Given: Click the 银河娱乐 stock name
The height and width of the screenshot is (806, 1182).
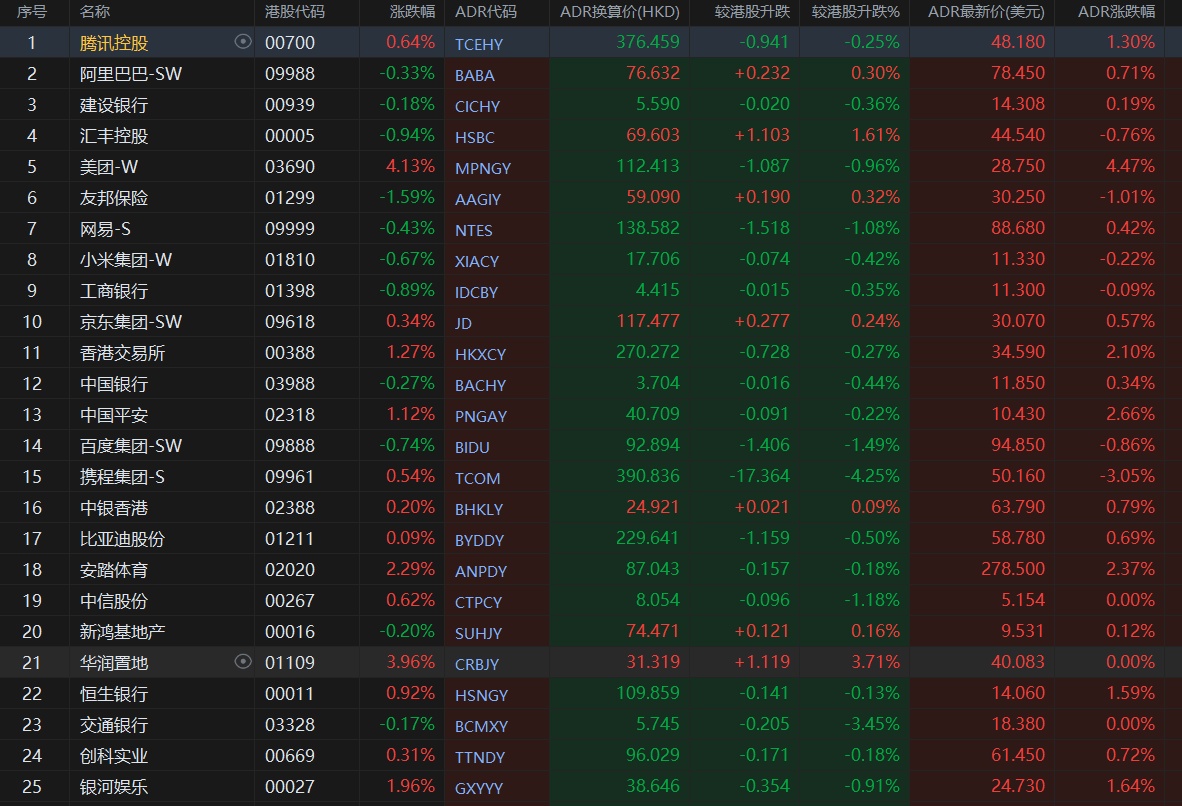Looking at the screenshot, I should [x=114, y=786].
